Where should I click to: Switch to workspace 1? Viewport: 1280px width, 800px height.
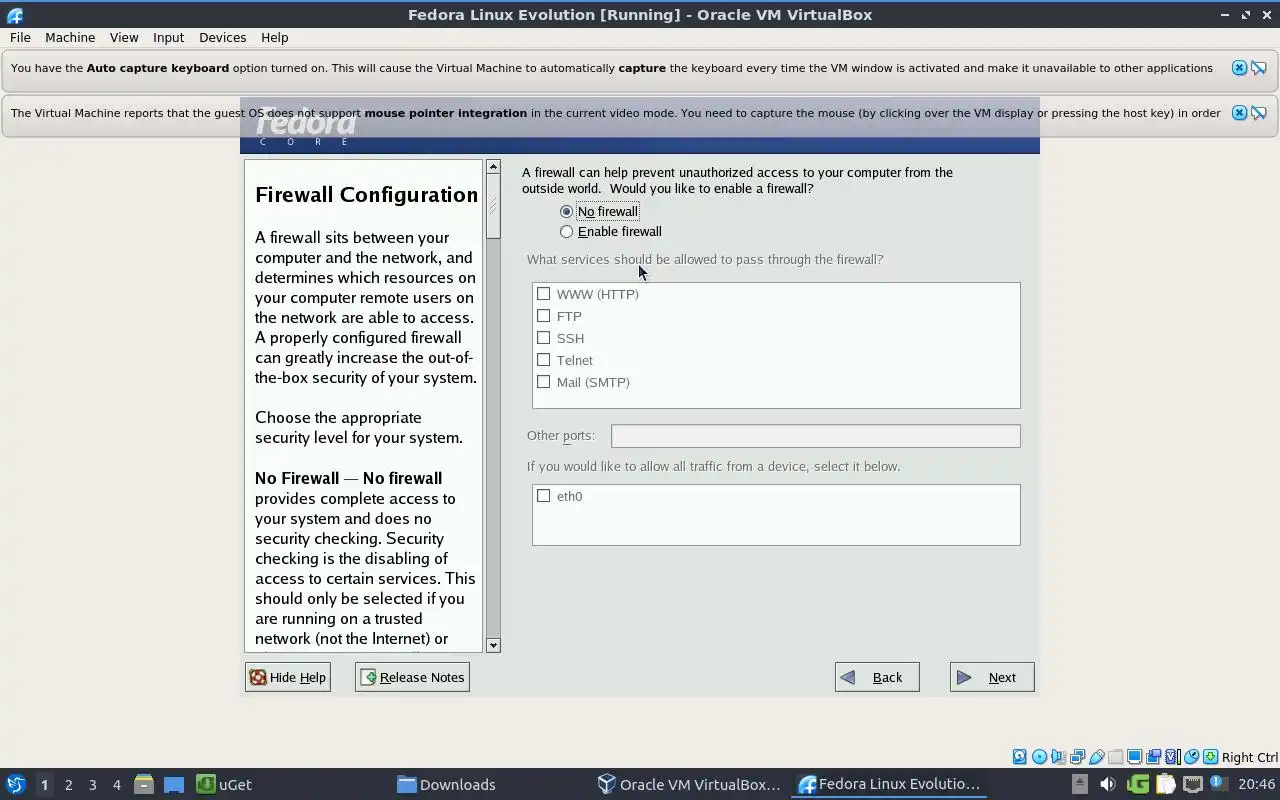pyautogui.click(x=44, y=784)
